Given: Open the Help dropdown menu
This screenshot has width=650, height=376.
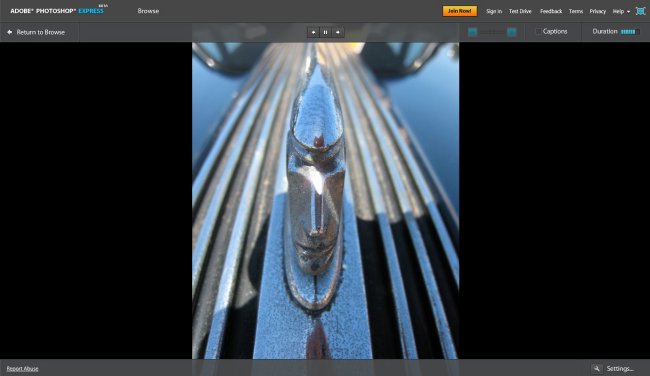Looking at the screenshot, I should (x=621, y=11).
